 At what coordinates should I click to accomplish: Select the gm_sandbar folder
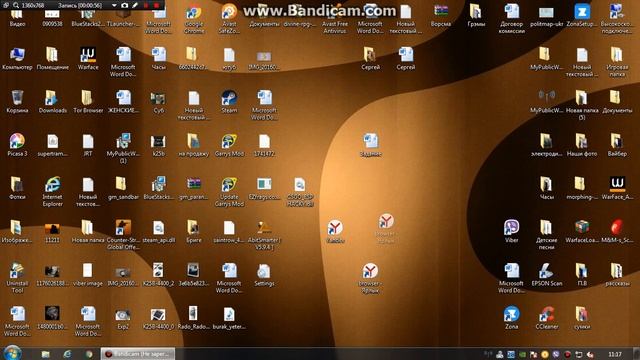pyautogui.click(x=123, y=188)
